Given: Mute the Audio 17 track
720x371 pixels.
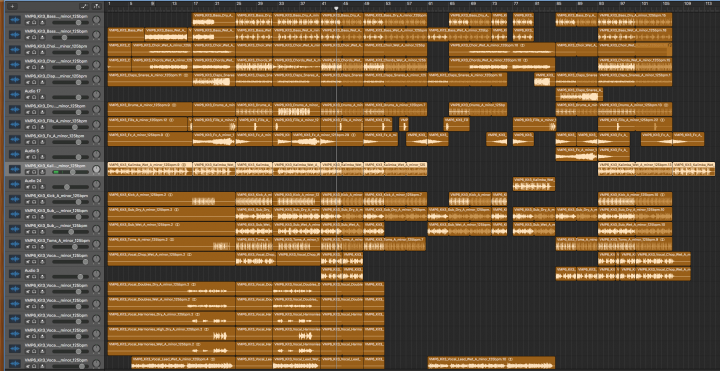Looking at the screenshot, I should pyautogui.click(x=28, y=97).
